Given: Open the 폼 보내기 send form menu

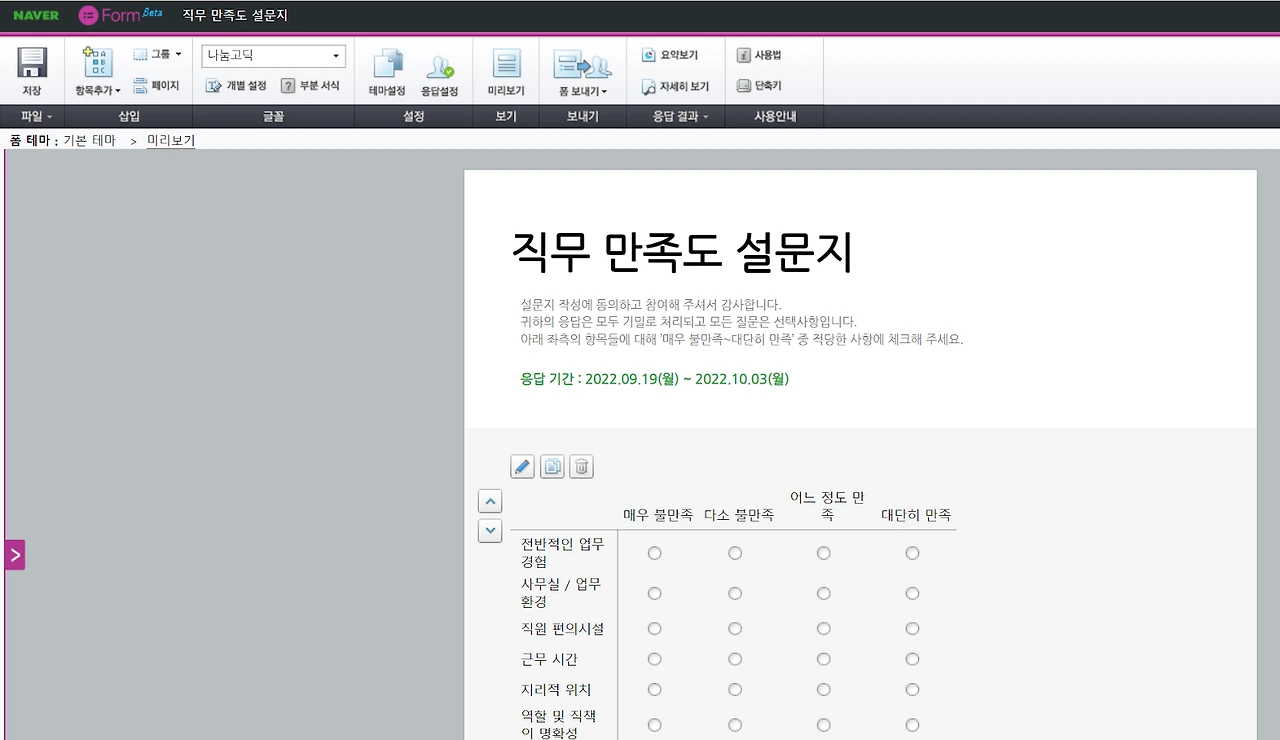Looking at the screenshot, I should click(x=583, y=72).
